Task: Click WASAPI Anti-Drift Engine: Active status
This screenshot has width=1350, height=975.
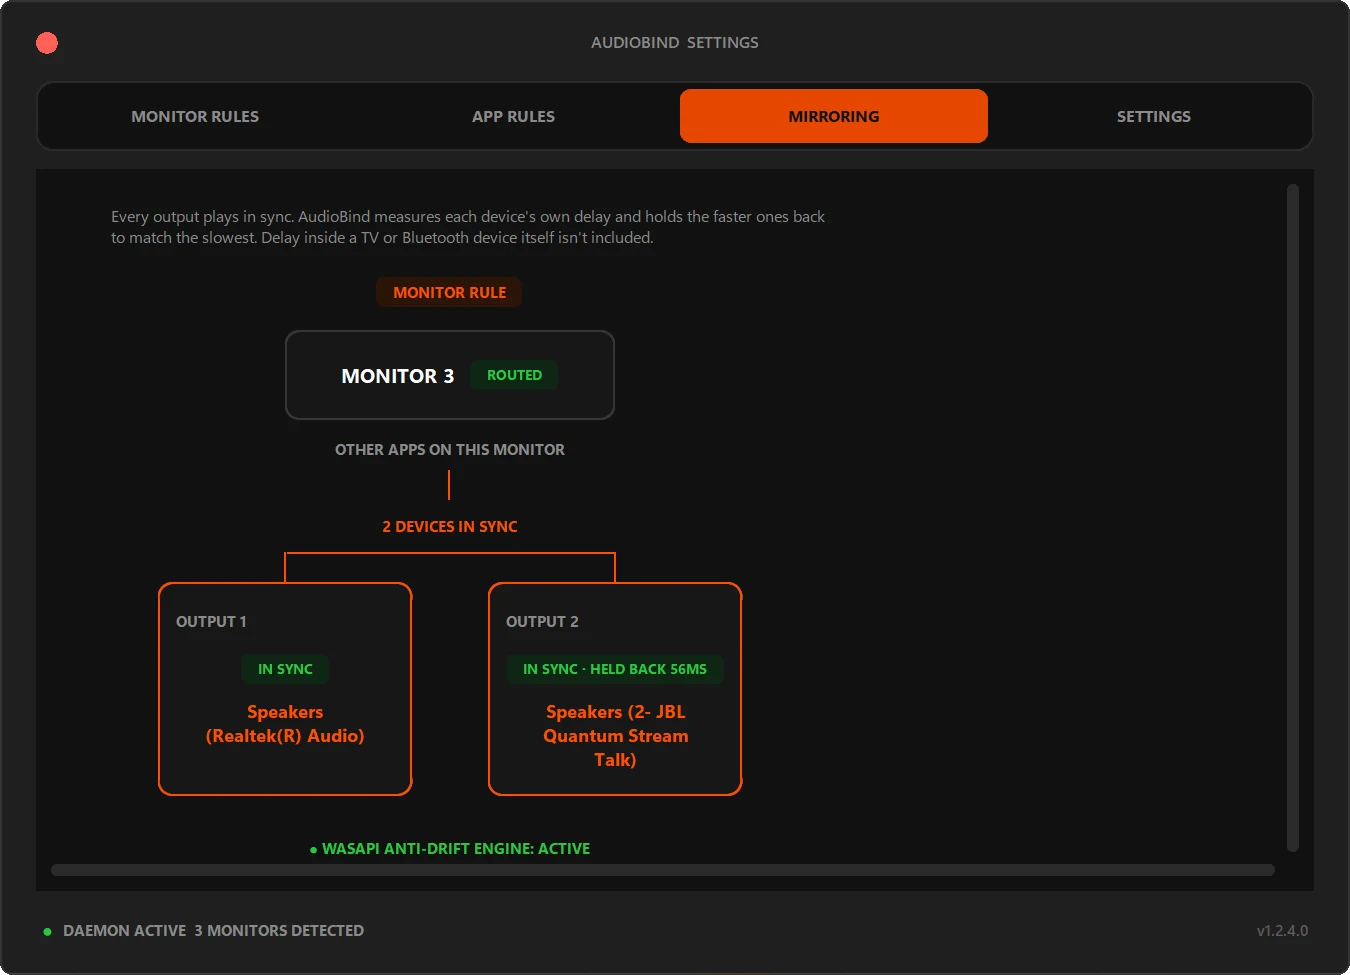Action: 450,849
